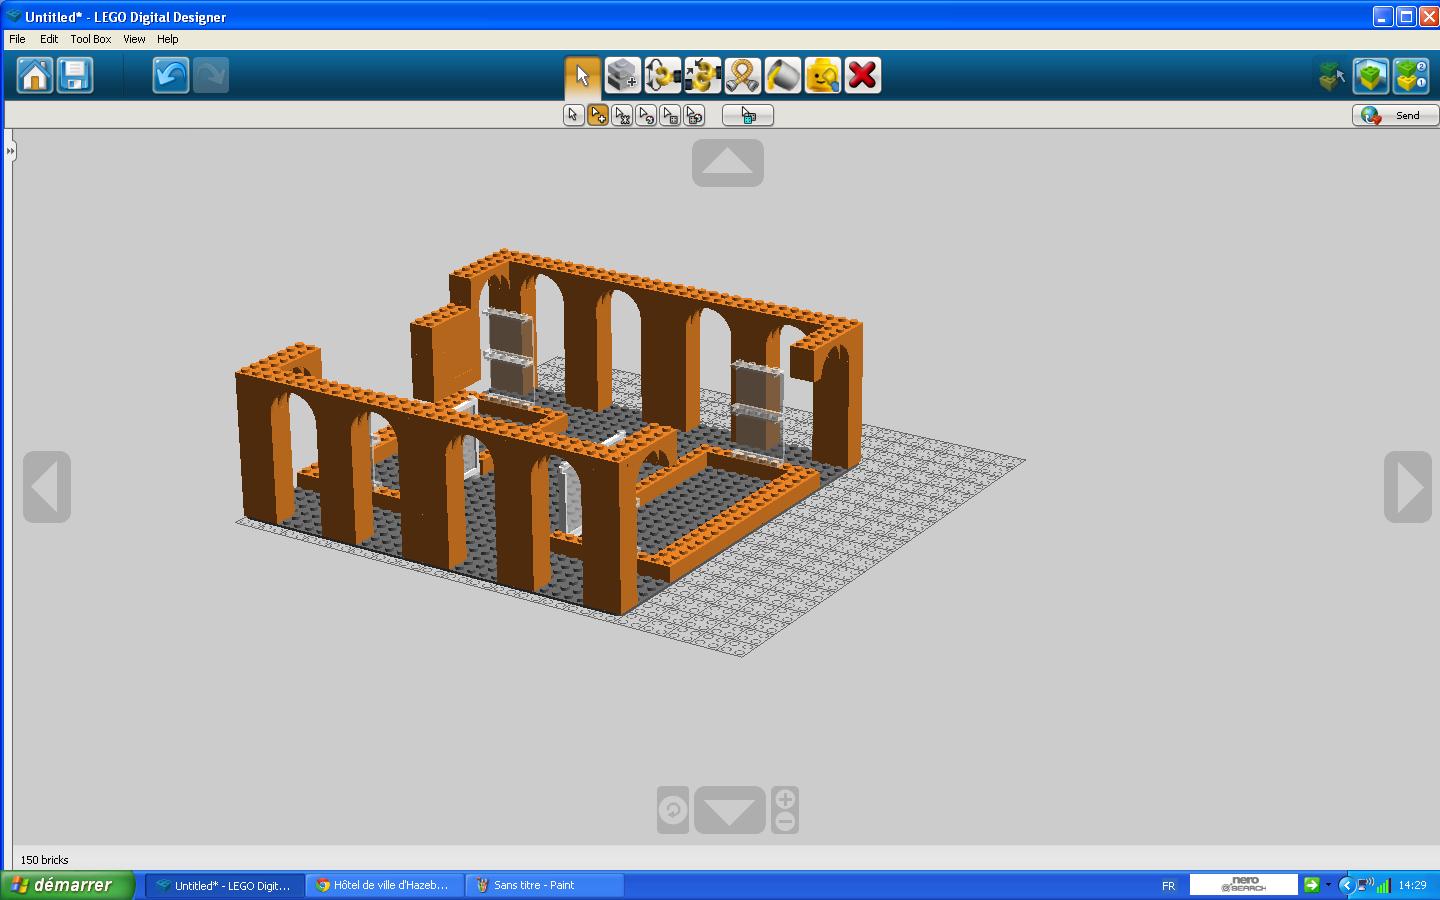
Task: Zoom in with the plus button
Action: point(785,799)
